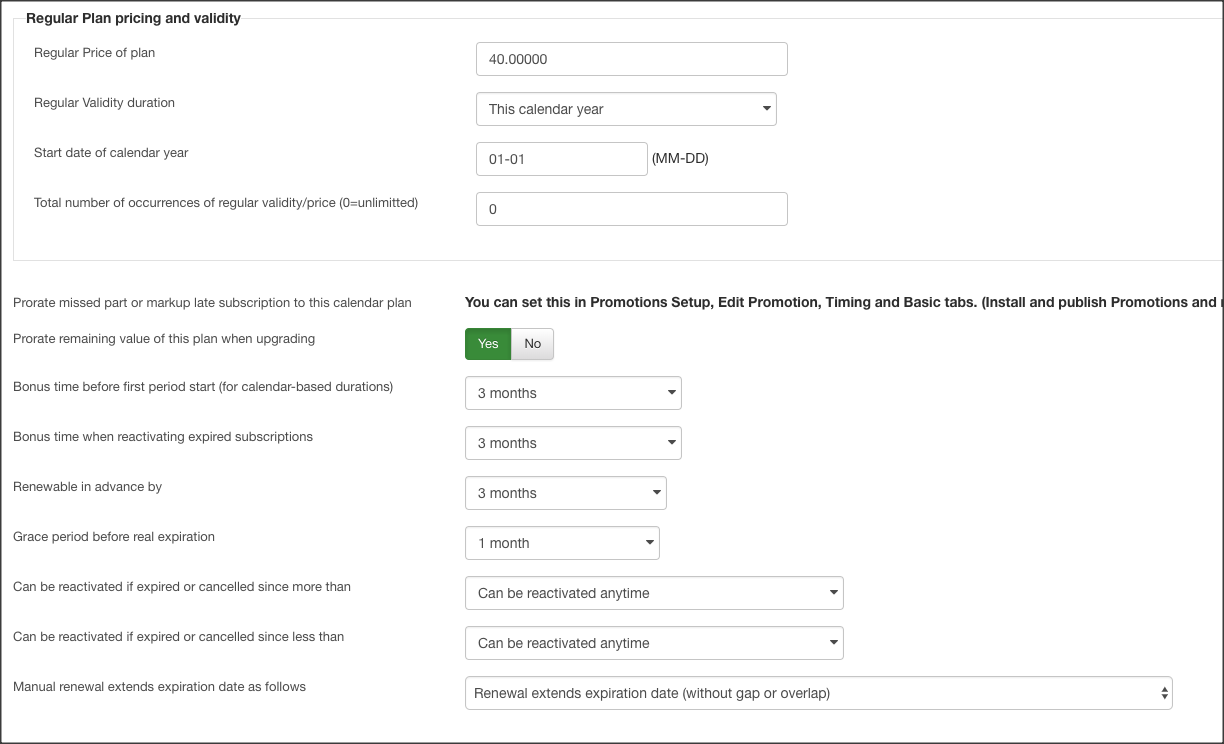
Task: Open Grace period before real expiration dropdown
Action: click(562, 543)
